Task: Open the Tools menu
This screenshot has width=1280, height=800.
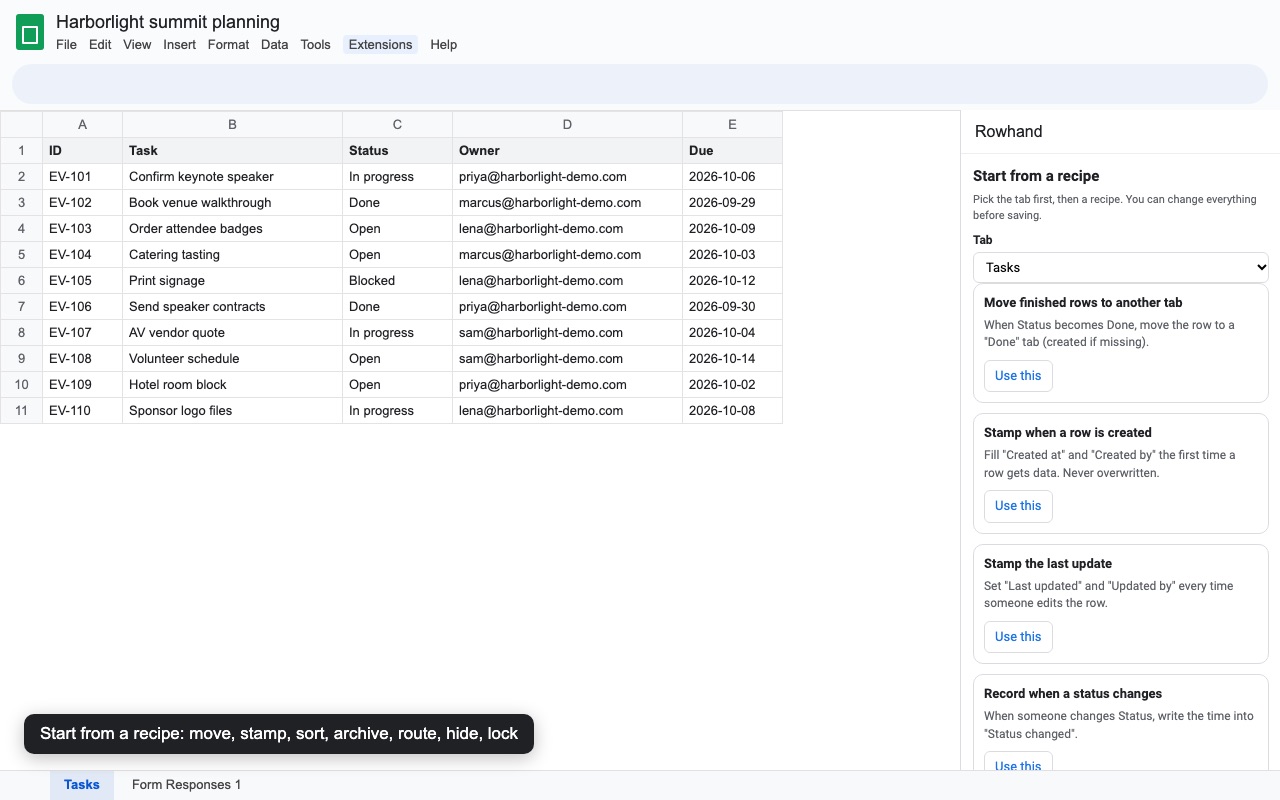Action: tap(316, 44)
